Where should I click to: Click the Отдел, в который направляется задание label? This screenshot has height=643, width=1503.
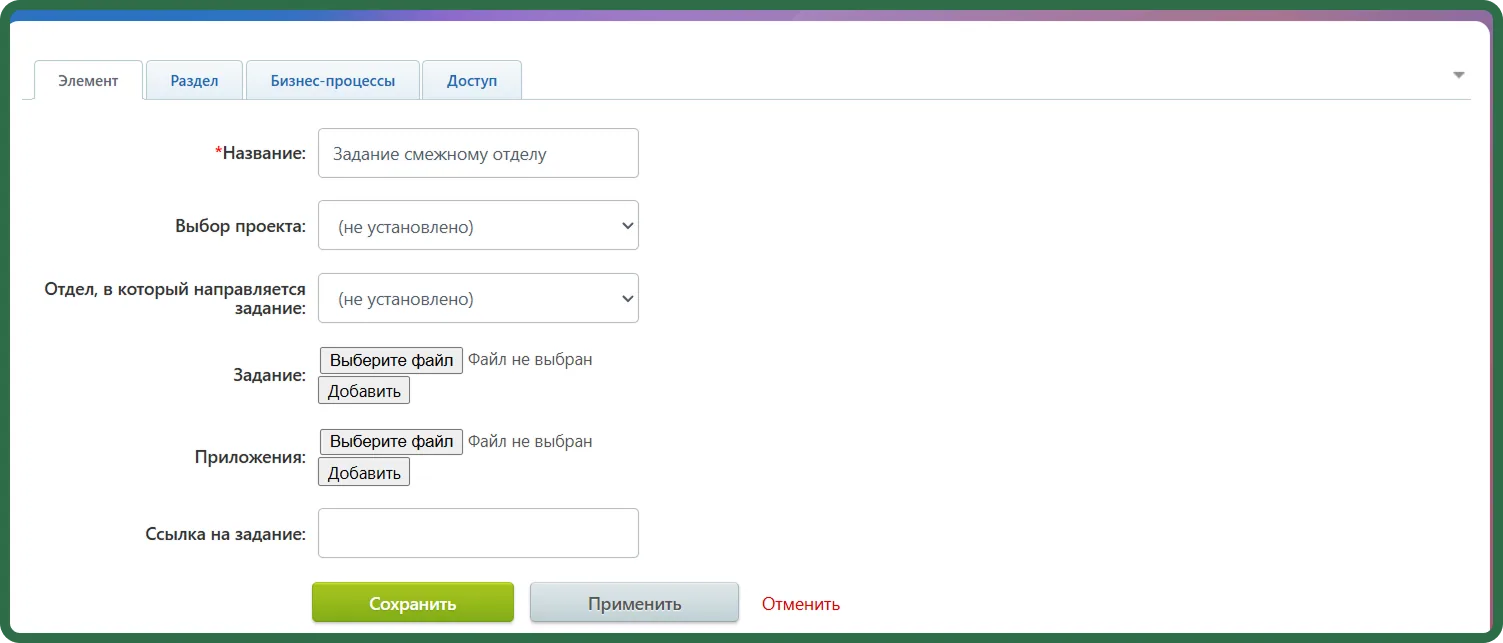175,299
